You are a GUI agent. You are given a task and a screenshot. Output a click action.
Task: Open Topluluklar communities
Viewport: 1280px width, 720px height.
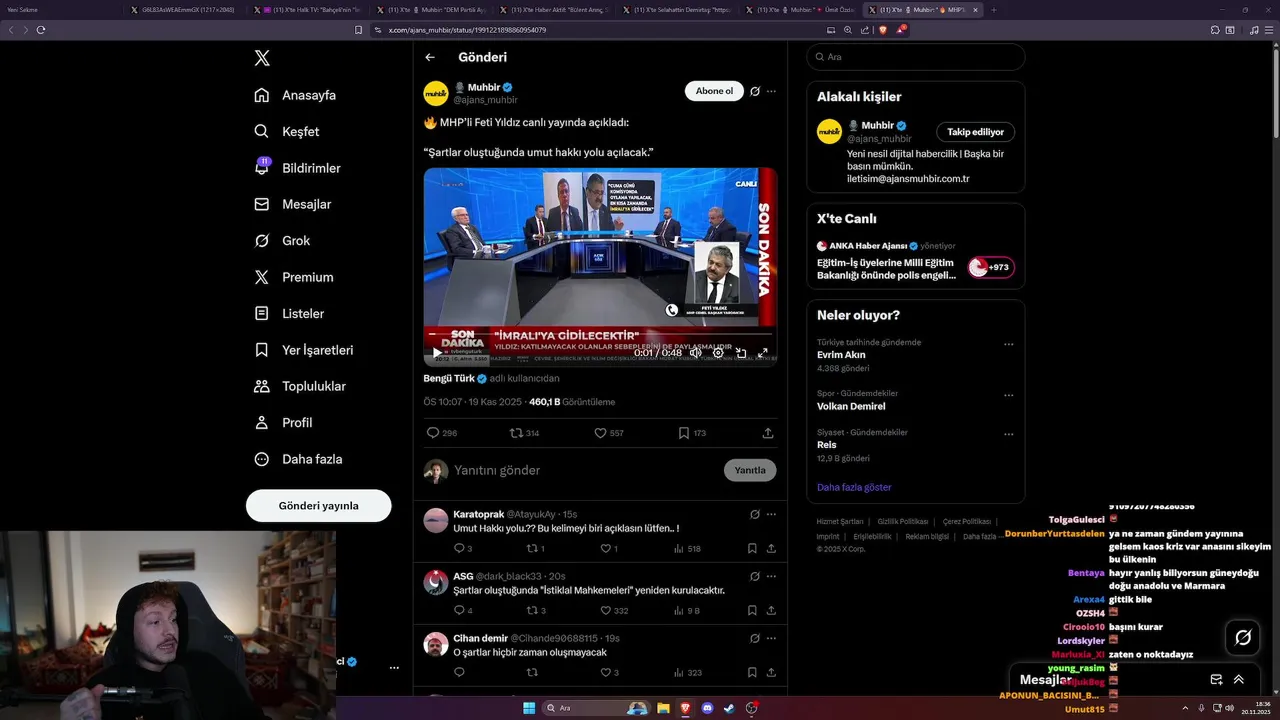[x=300, y=386]
